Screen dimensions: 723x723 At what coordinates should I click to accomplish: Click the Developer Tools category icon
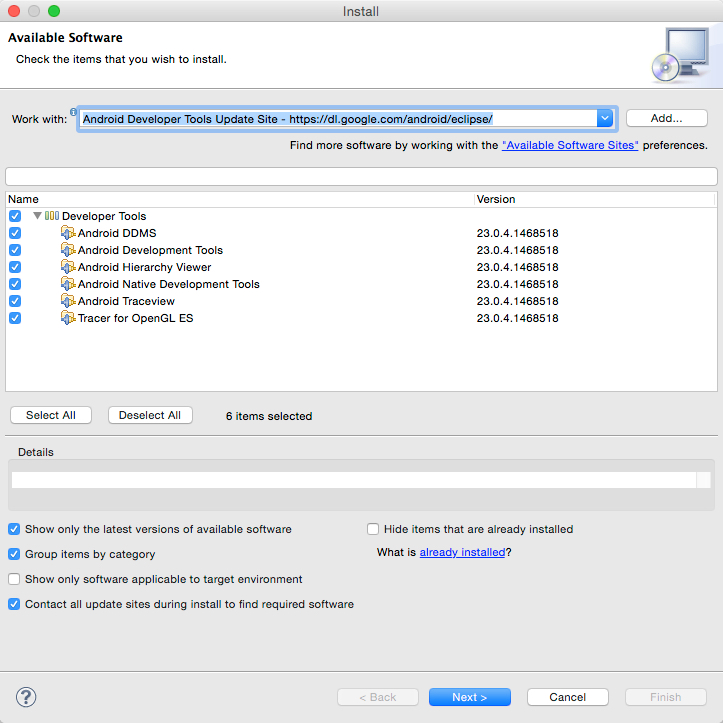click(x=52, y=216)
